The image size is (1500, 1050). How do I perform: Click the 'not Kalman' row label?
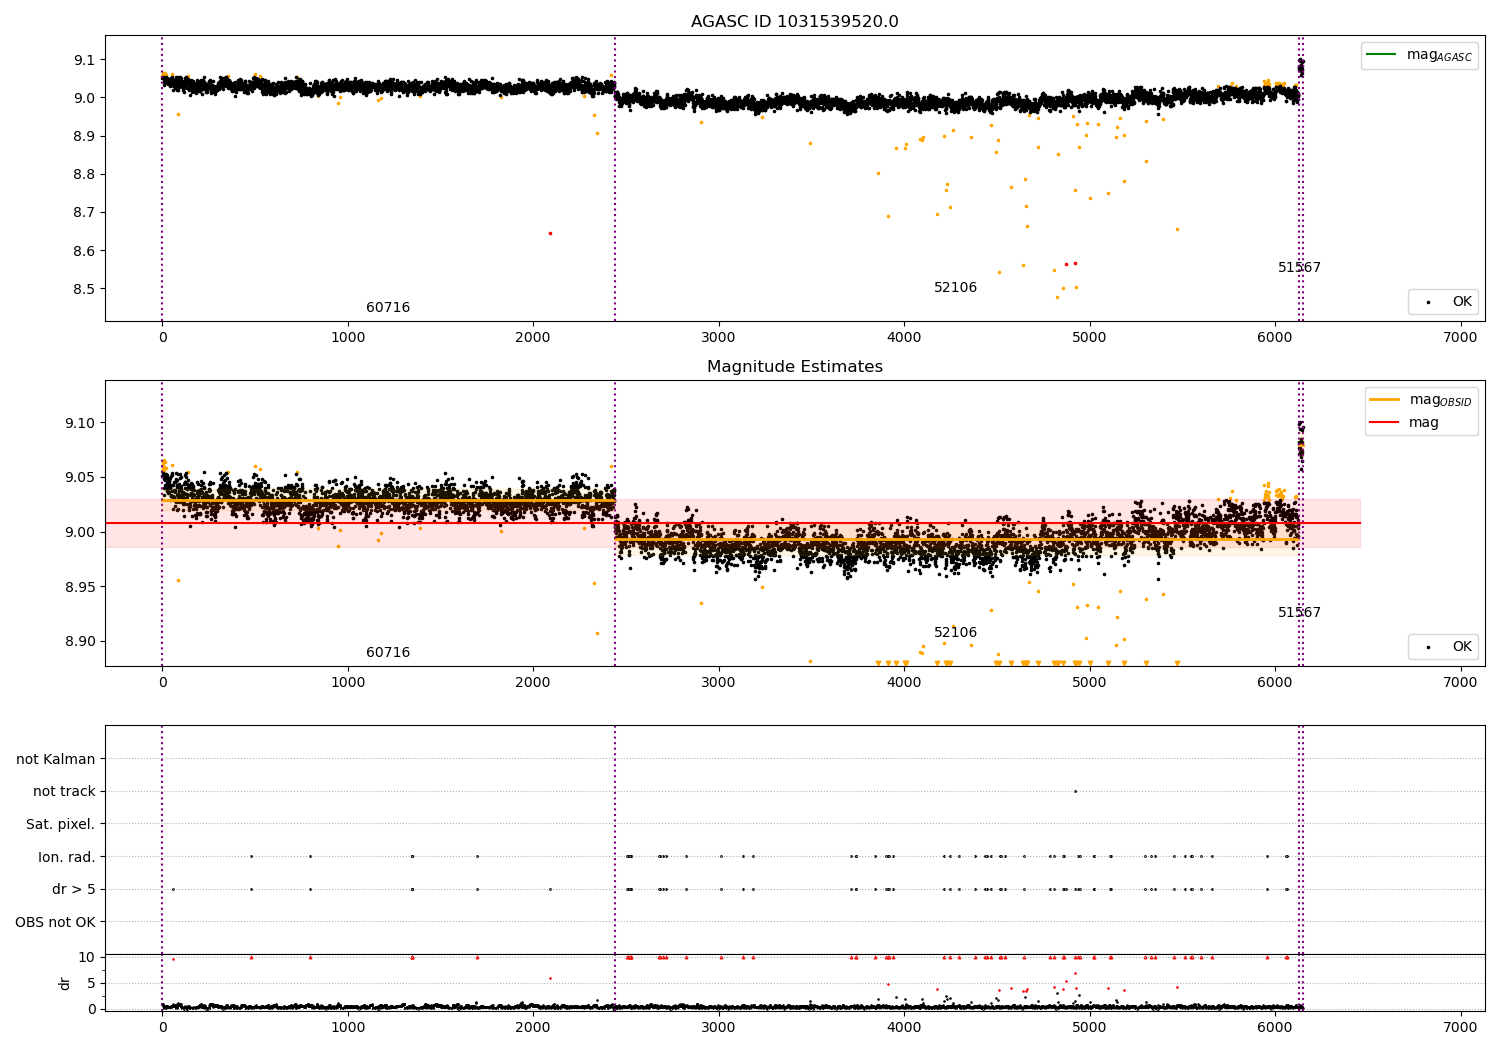(x=56, y=759)
